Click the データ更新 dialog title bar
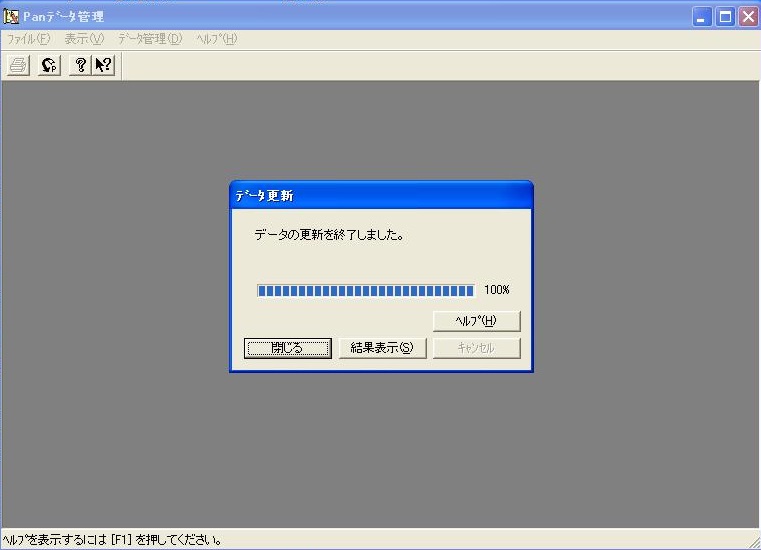Viewport: 761px width, 550px height. click(381, 195)
